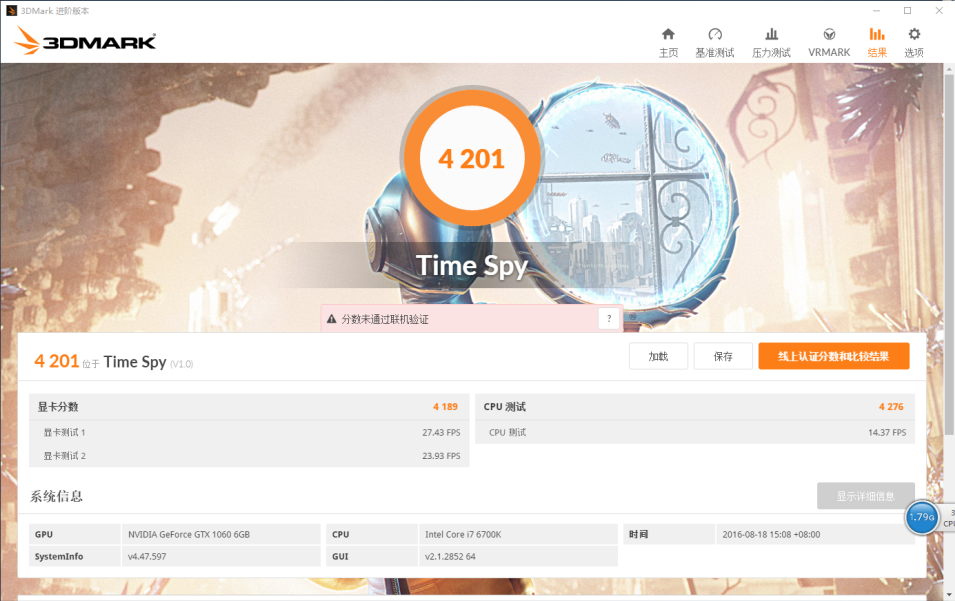This screenshot has width=955, height=601.
Task: Click the scrollbar down arrow
Action: (949, 595)
